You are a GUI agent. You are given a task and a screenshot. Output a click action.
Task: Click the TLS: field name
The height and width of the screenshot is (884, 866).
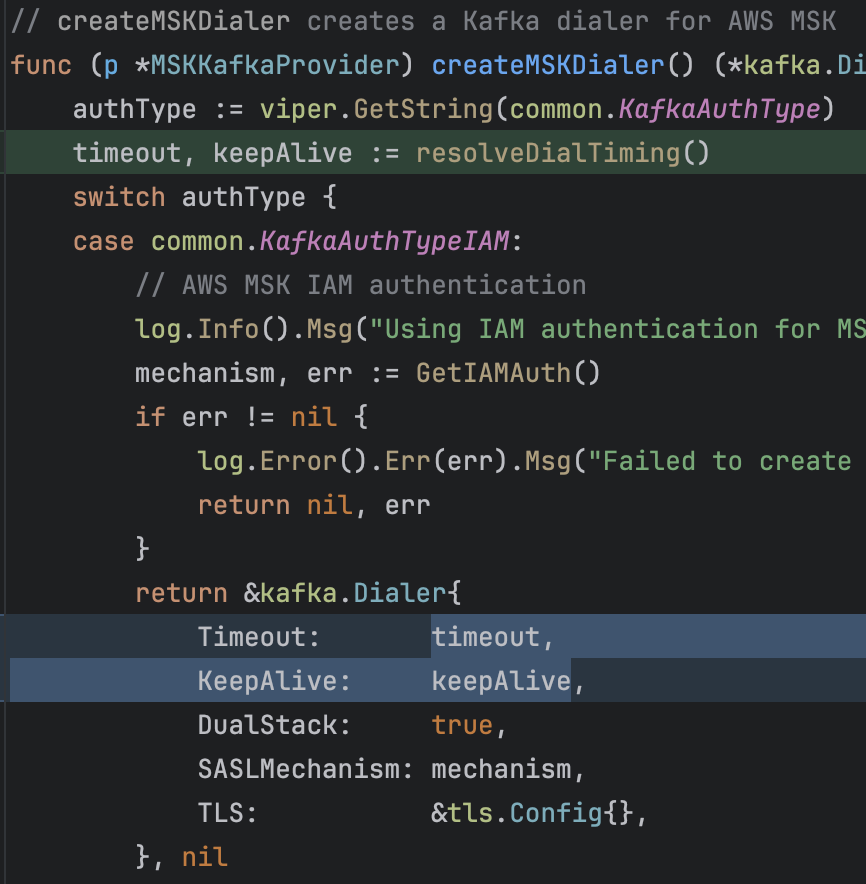pyautogui.click(x=228, y=813)
